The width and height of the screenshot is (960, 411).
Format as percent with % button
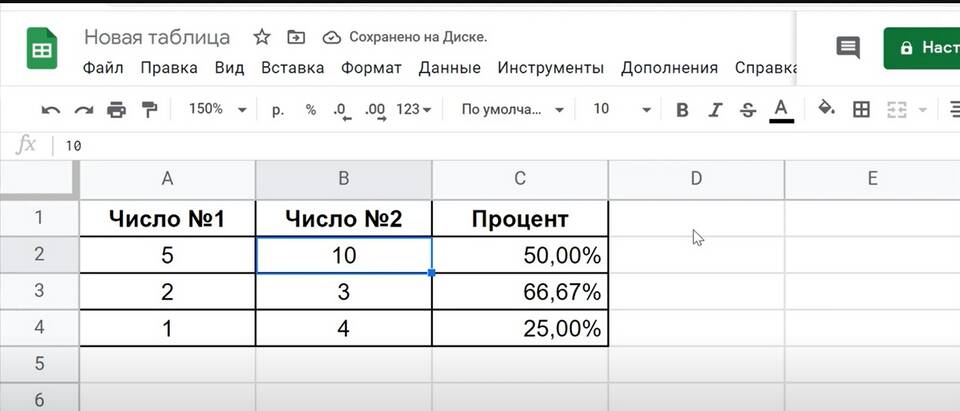point(311,109)
